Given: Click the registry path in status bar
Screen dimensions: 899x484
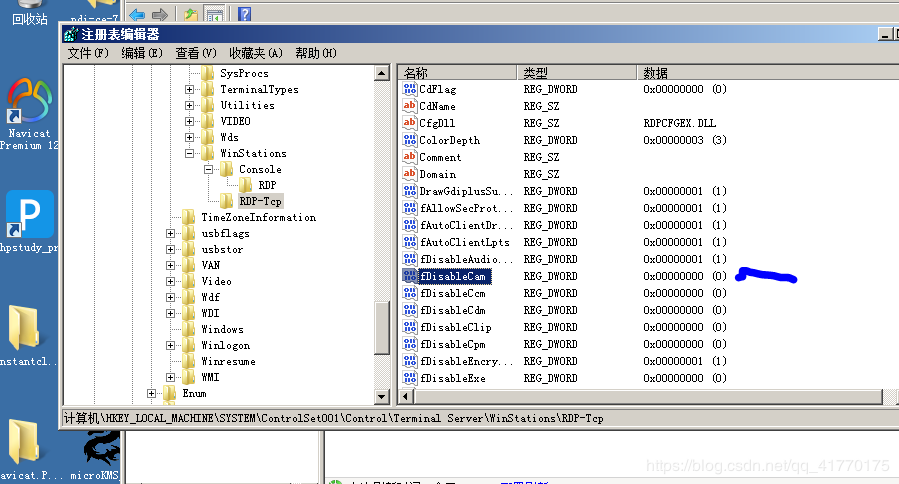Looking at the screenshot, I should click(x=333, y=418).
